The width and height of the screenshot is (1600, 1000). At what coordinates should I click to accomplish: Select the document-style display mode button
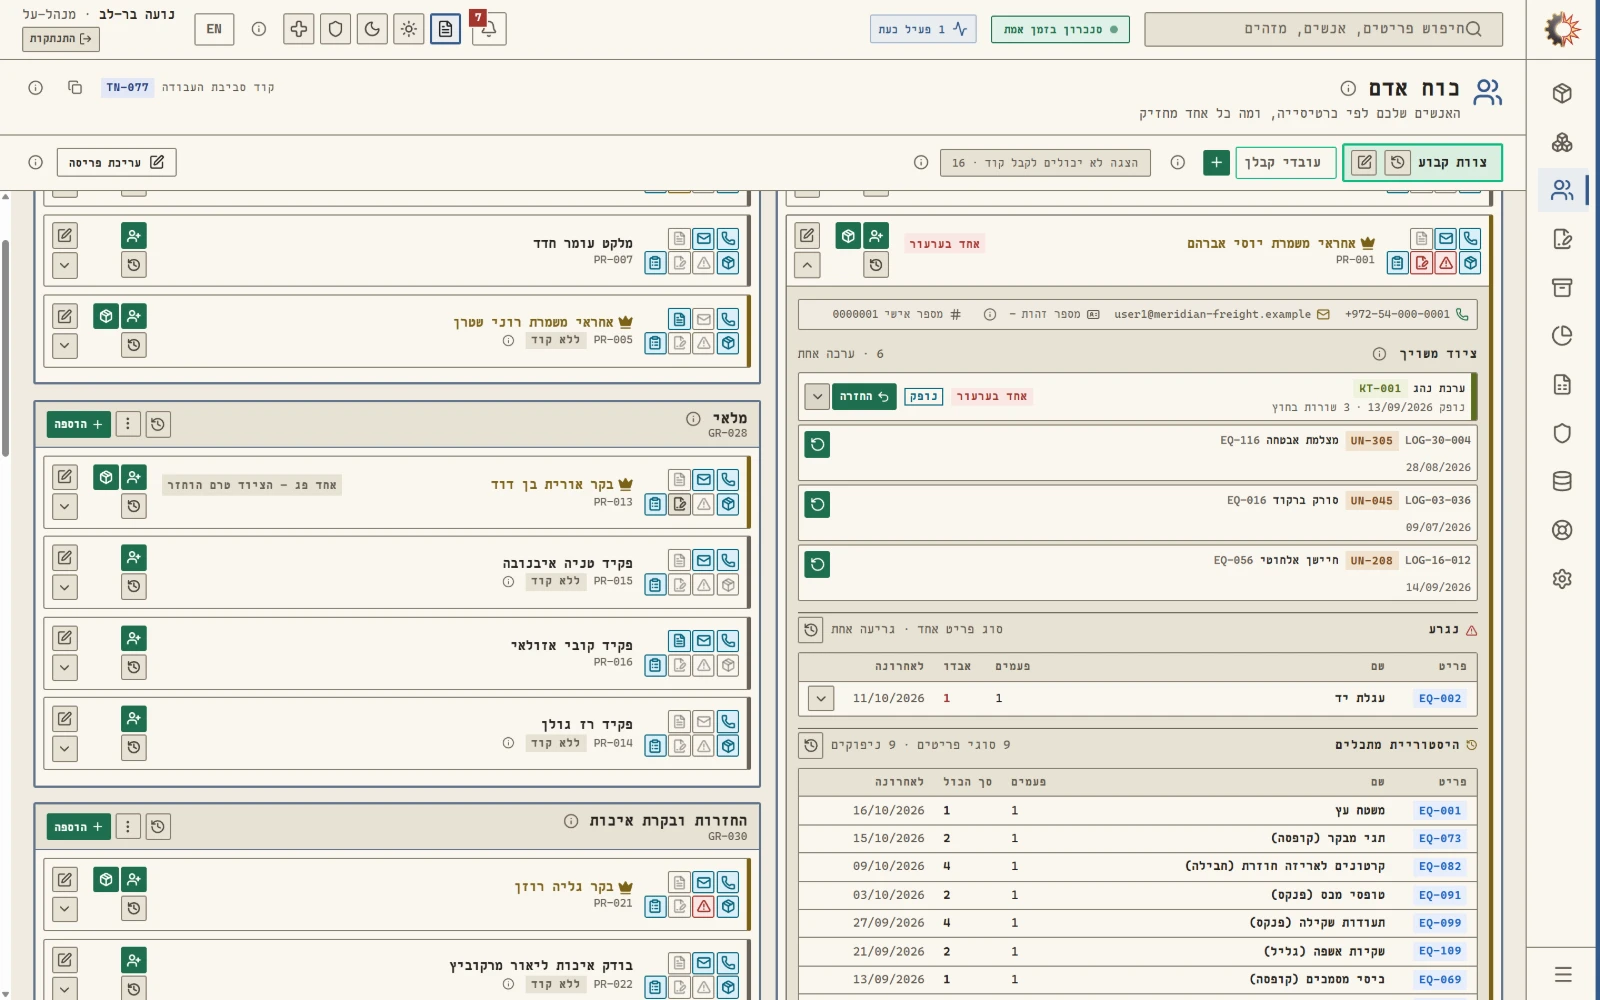click(x=446, y=29)
